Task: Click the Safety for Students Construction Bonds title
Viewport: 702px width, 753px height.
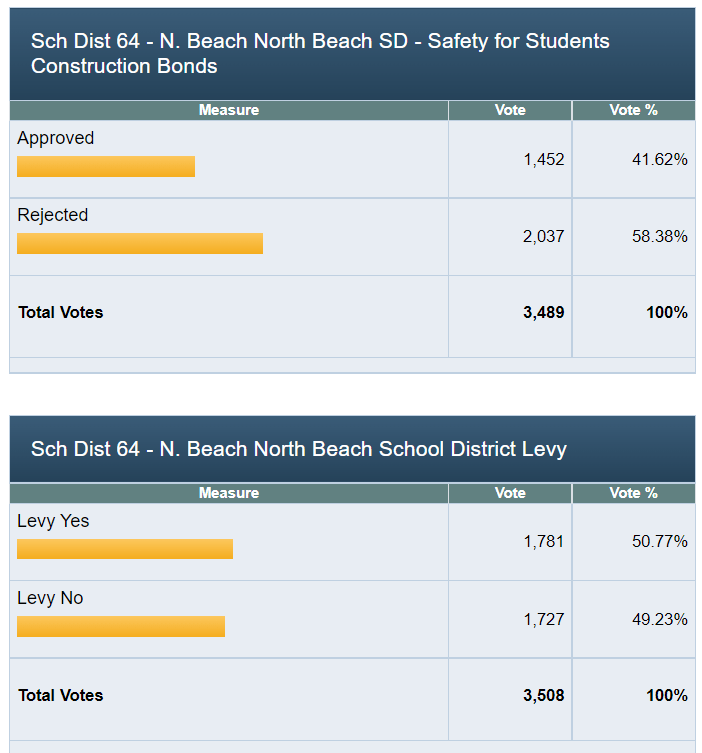Action: (320, 54)
